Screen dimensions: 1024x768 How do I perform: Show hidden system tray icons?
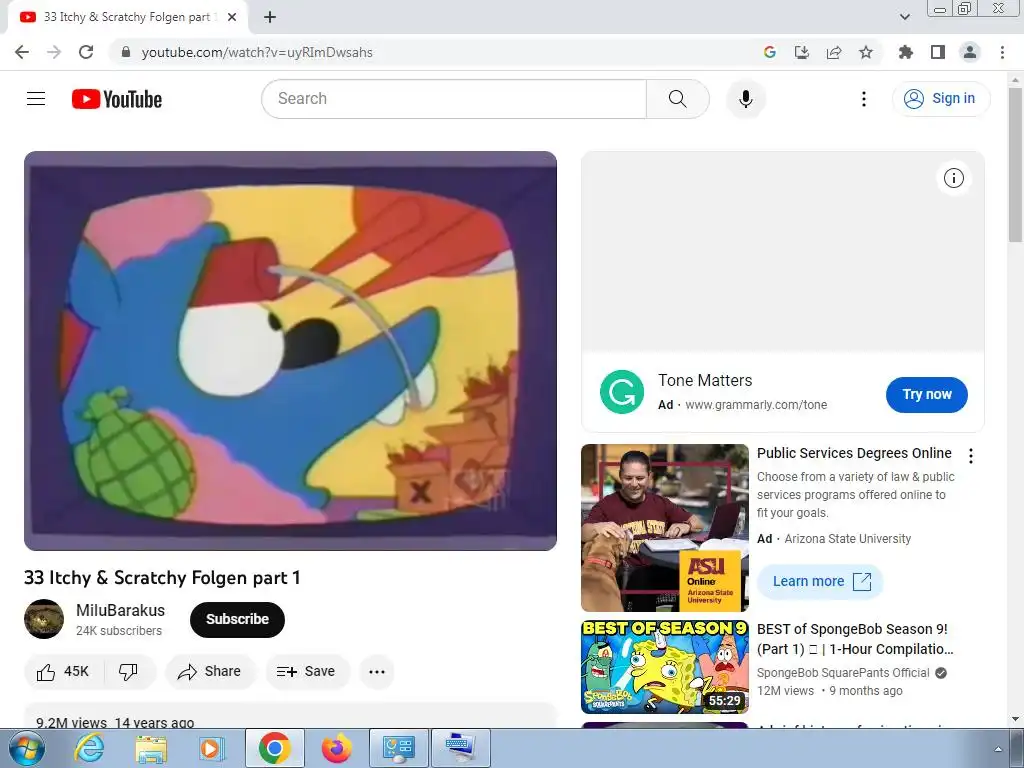click(998, 749)
